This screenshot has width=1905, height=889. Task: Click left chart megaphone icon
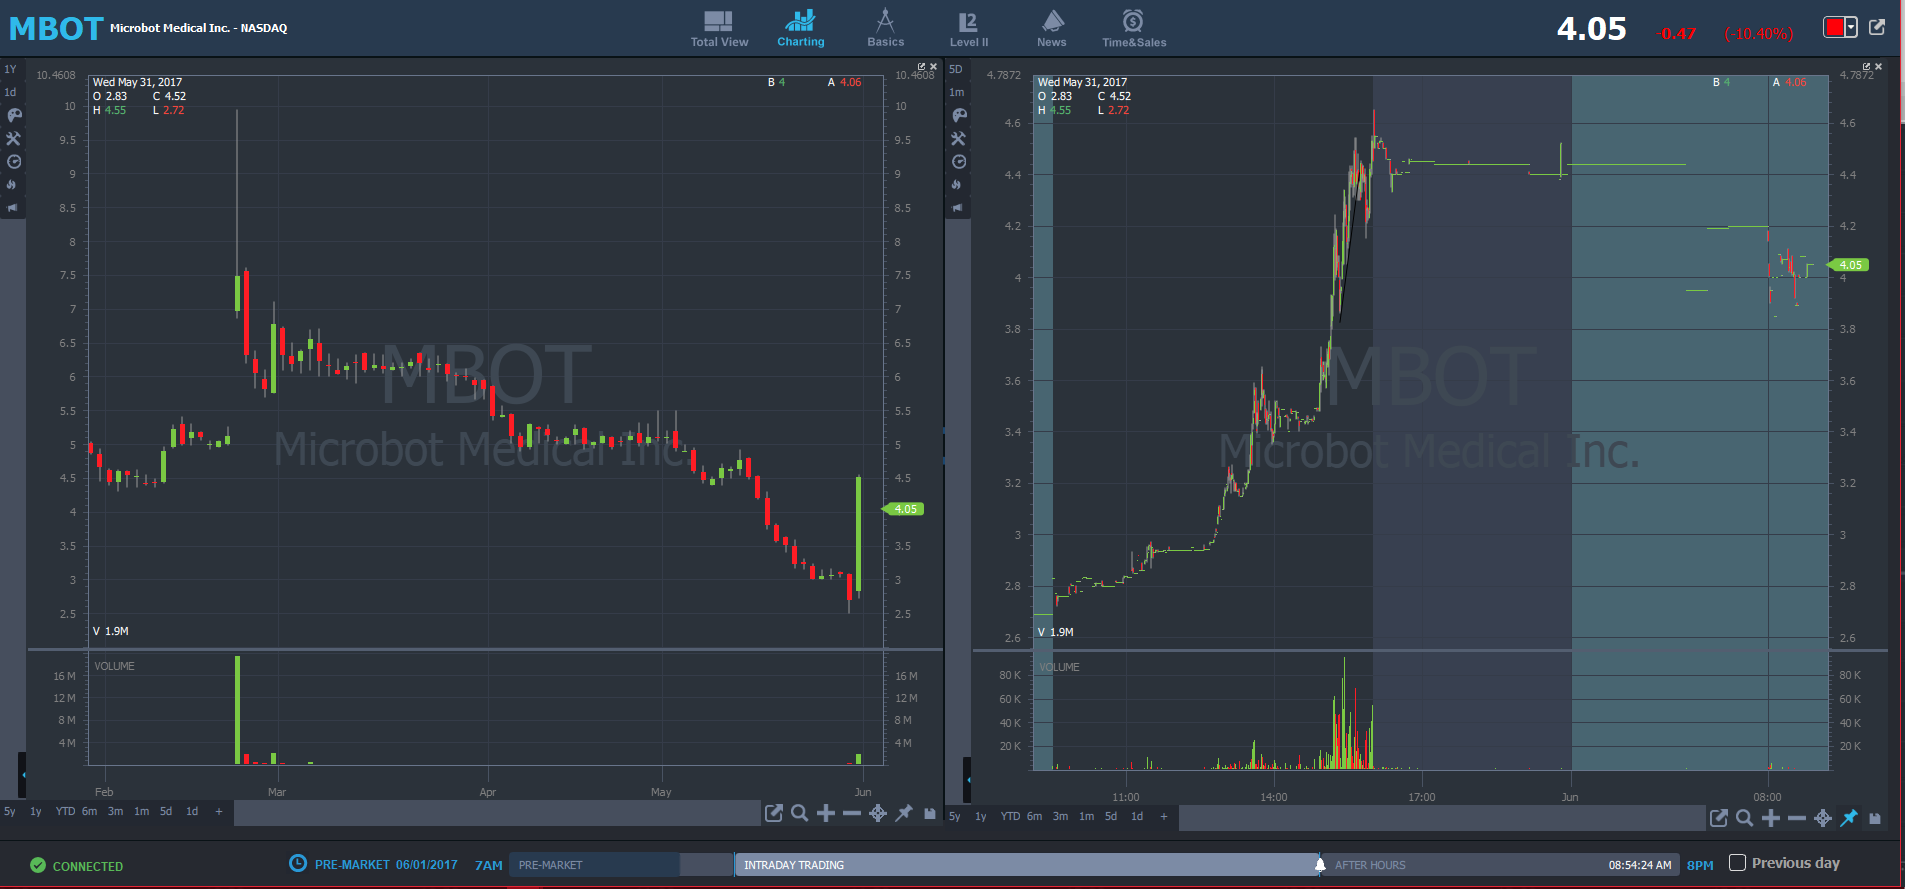tap(13, 208)
